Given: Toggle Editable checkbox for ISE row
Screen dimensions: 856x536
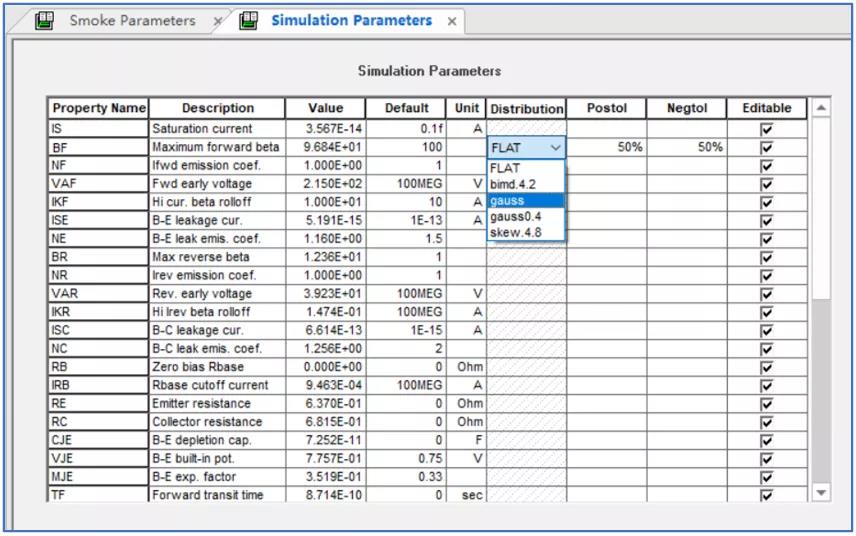Looking at the screenshot, I should click(766, 221).
